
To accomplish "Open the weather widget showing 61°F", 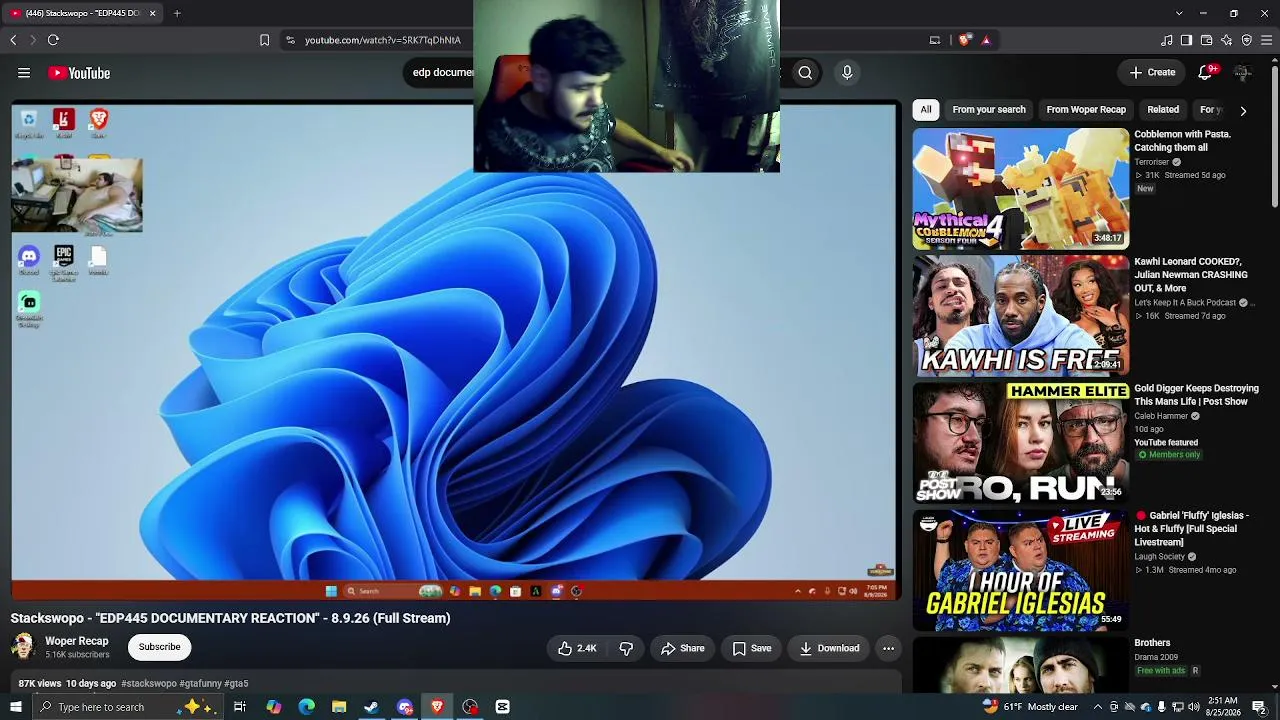I will [1031, 707].
